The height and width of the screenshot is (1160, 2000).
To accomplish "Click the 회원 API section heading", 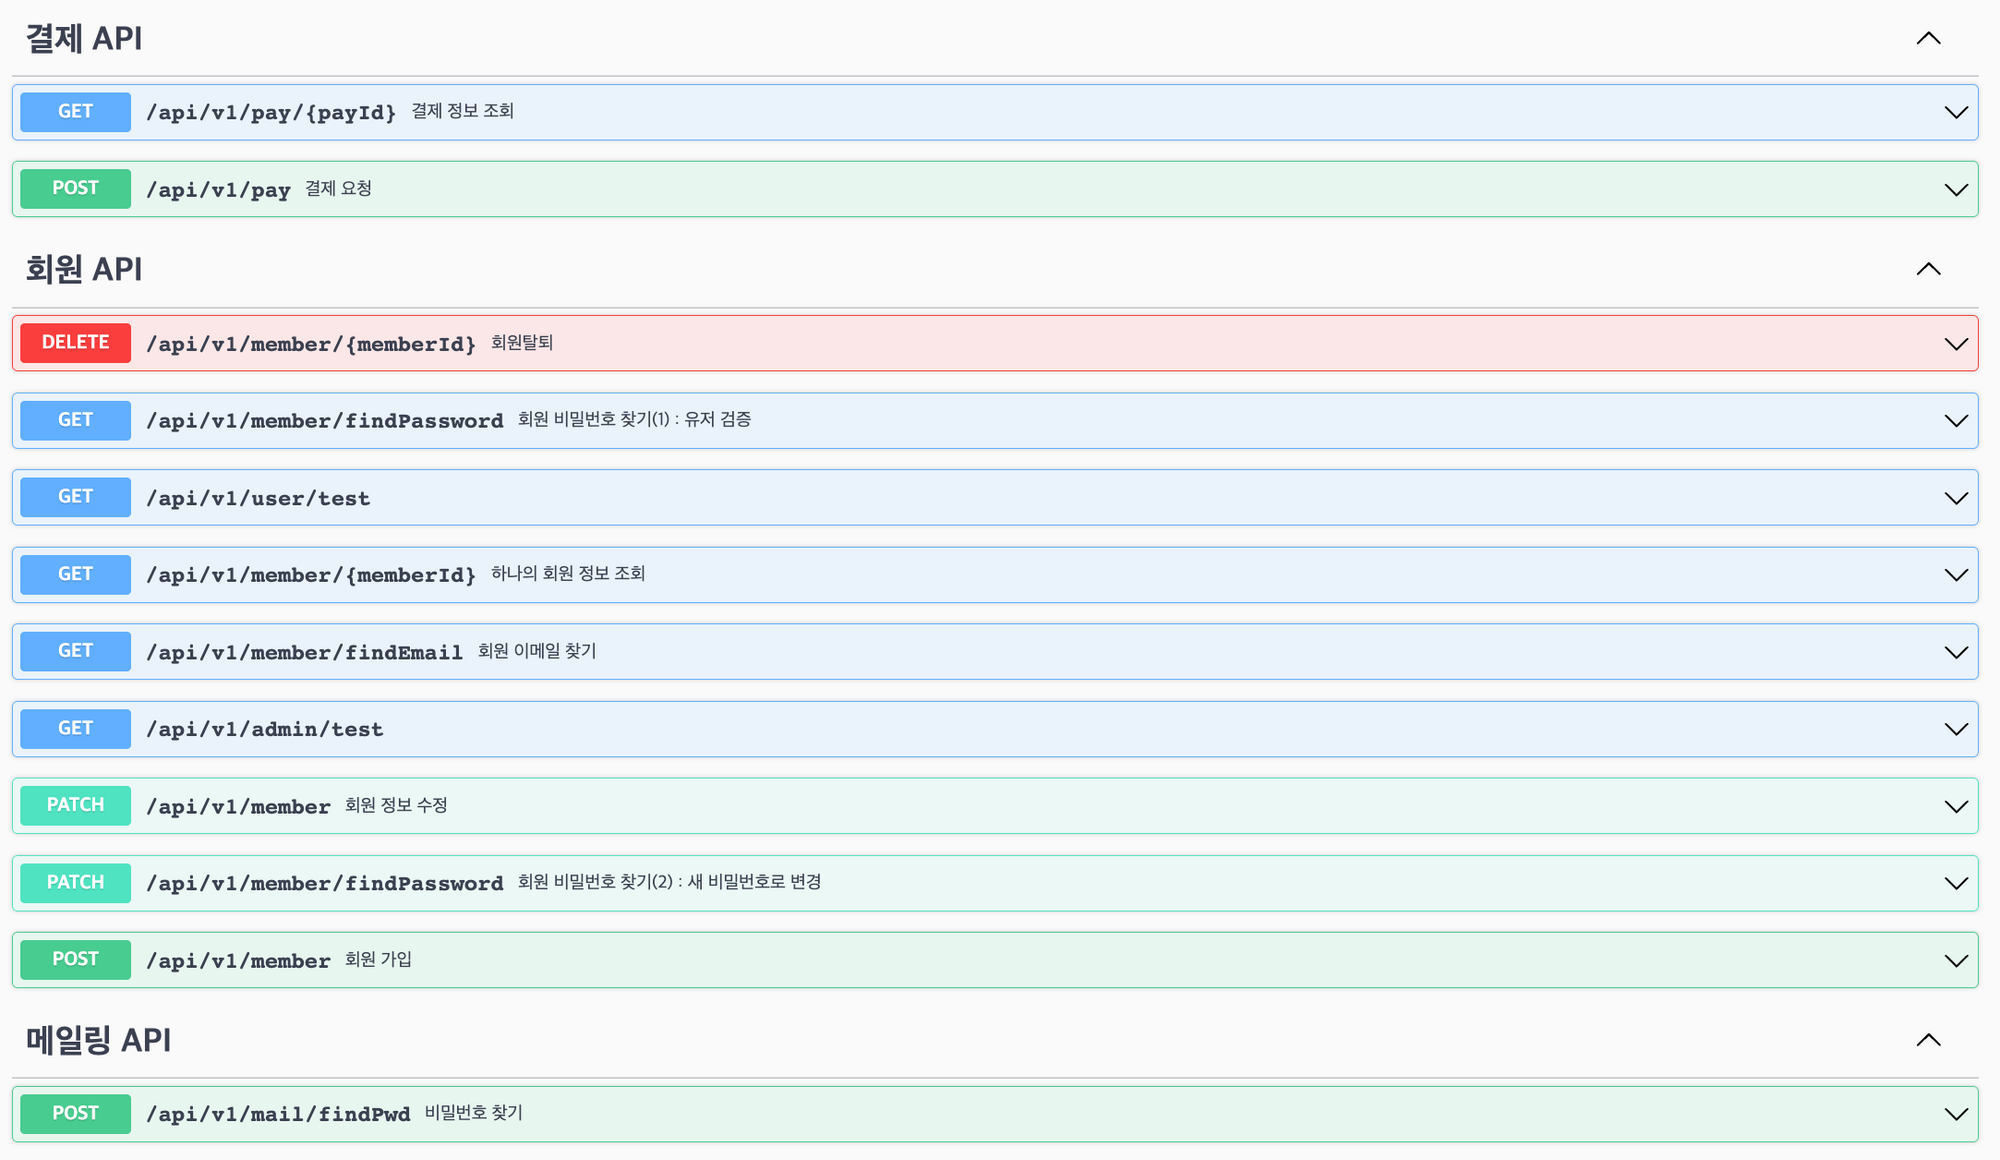I will [84, 269].
